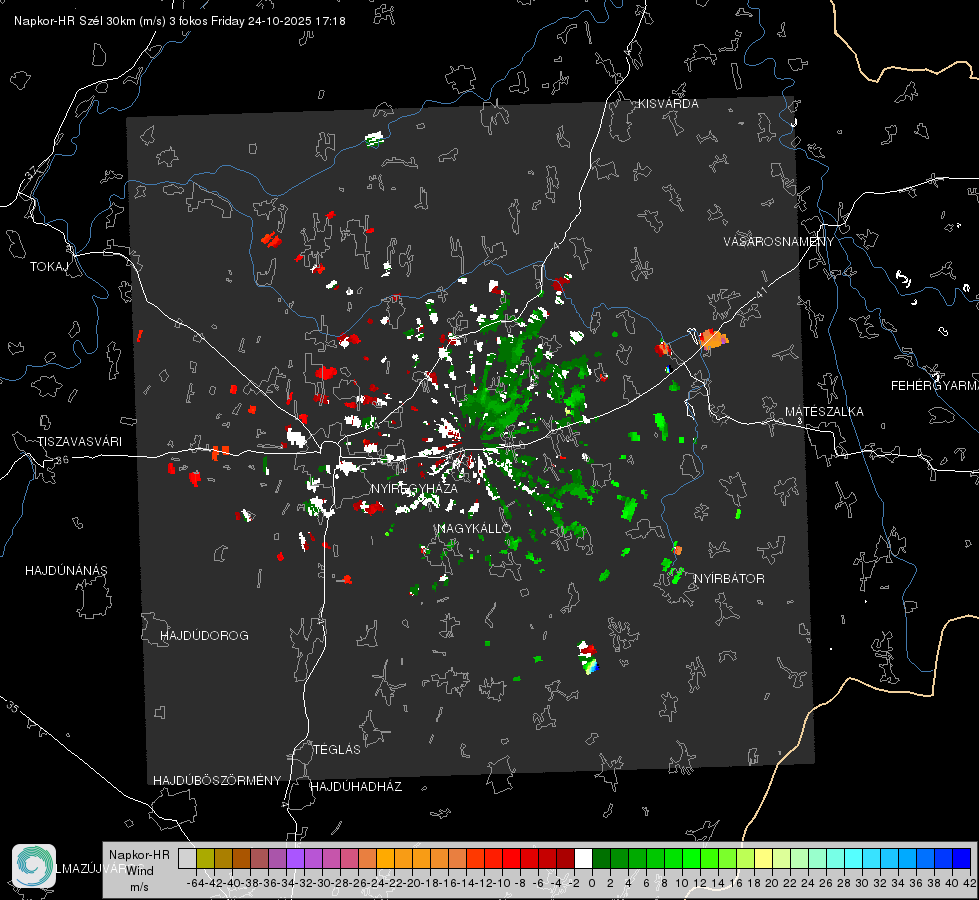Select the TOKAJ label
The height and width of the screenshot is (900, 979).
pos(49,267)
